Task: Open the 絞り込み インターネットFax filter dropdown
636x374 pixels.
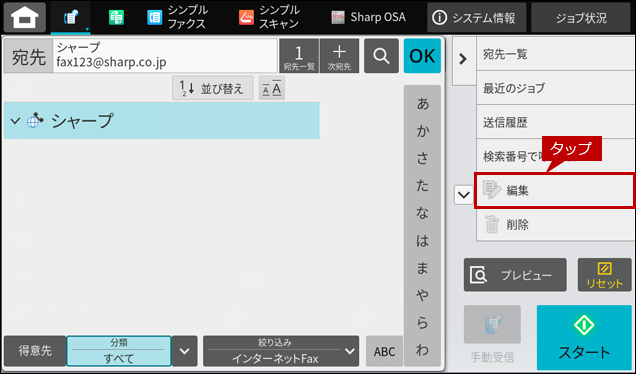Action: 281,351
